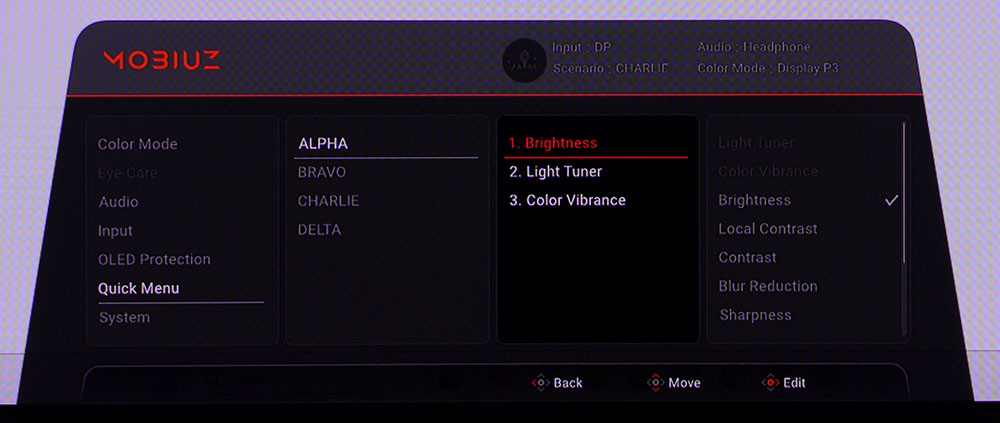Go to the Input menu item
This screenshot has height=423, width=1000.
pos(116,231)
